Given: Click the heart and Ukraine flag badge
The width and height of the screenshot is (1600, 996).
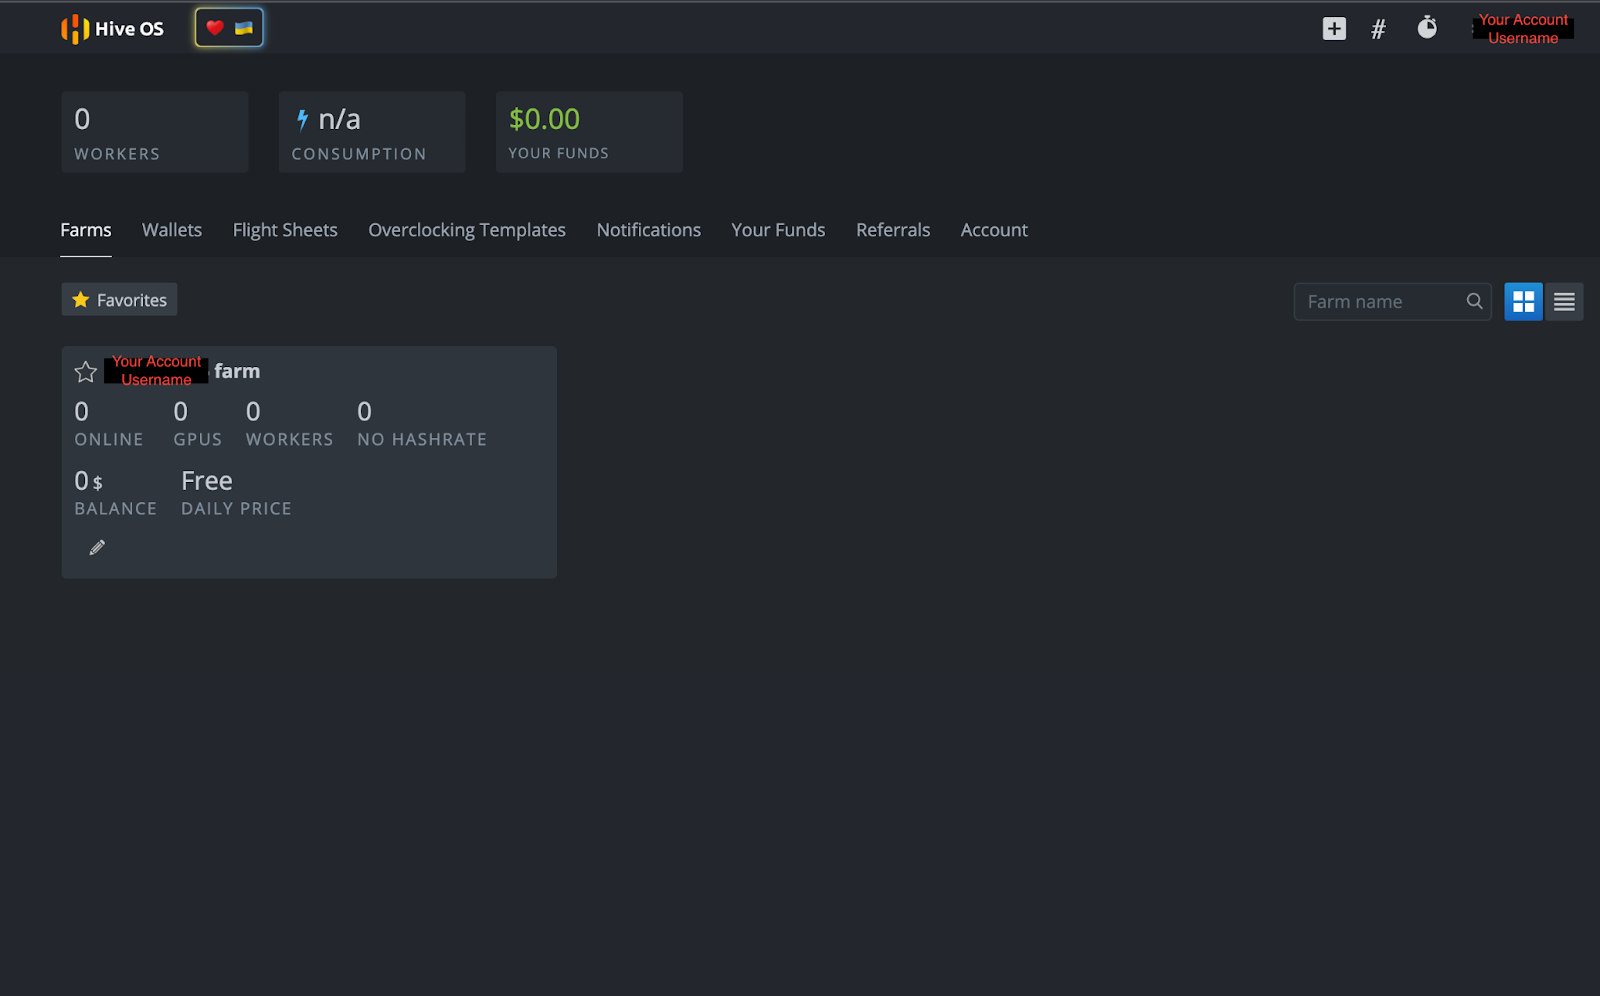Looking at the screenshot, I should click(x=229, y=28).
